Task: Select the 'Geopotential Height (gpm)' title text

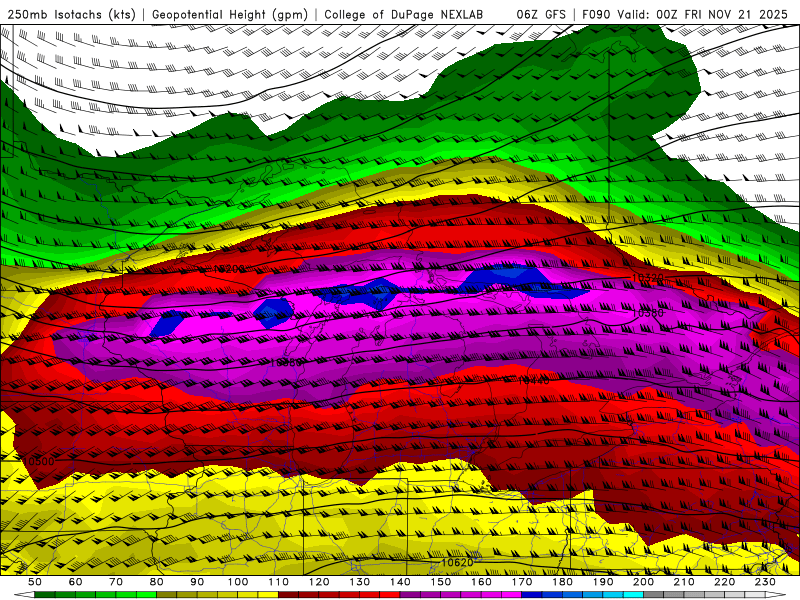Action: 230,14
